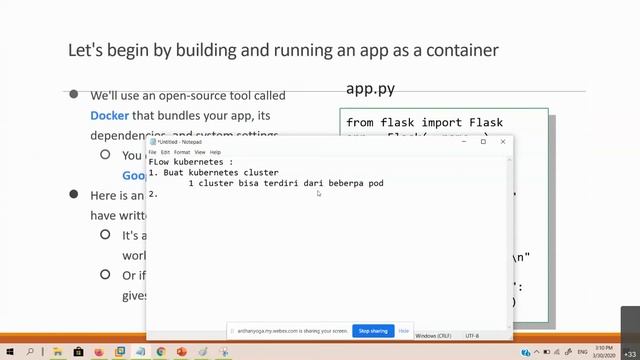Open the scissors-like taskbar app icon

(x=223, y=352)
